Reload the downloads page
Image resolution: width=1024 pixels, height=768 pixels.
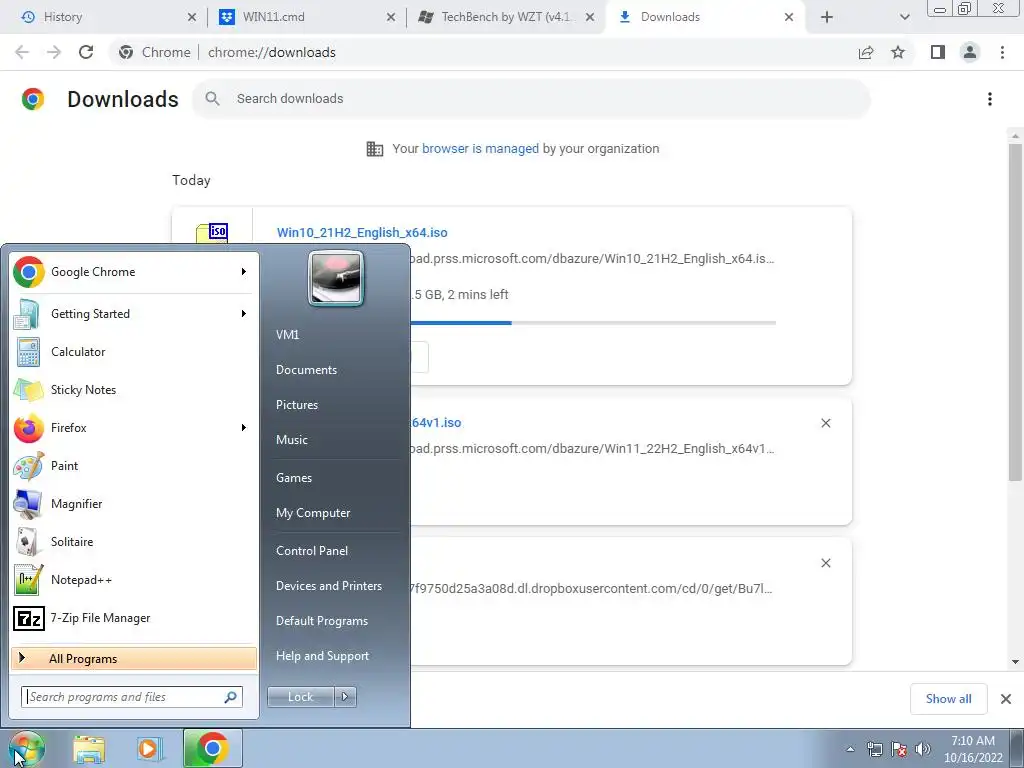86,52
